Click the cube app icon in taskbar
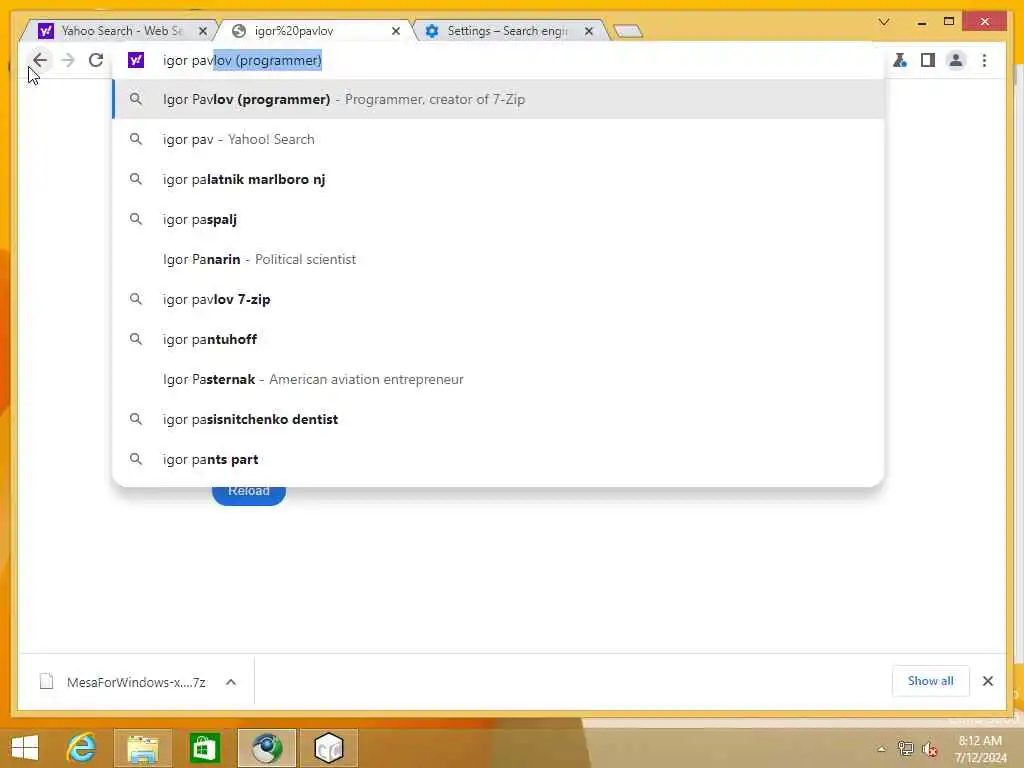Screen dimensions: 1024x768 coord(329,748)
